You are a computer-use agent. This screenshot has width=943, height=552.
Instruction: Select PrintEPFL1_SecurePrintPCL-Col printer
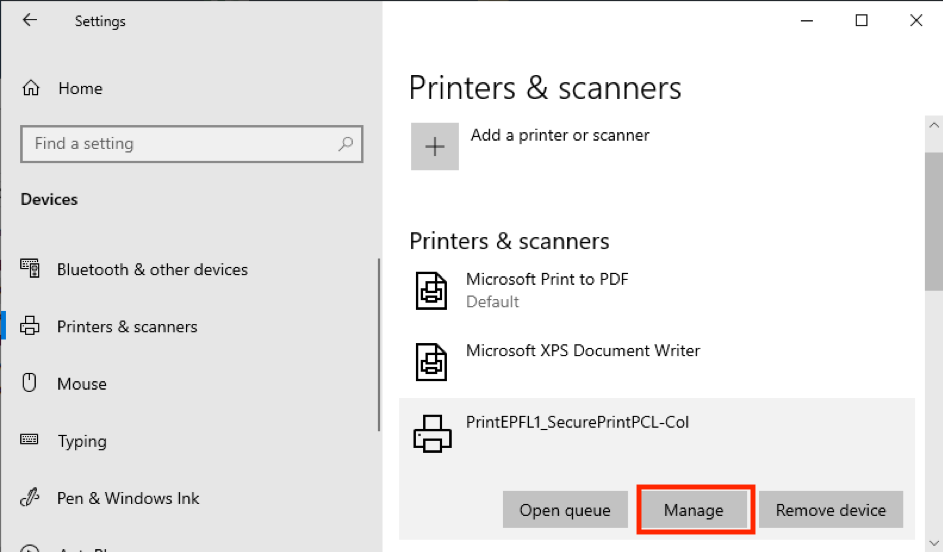pyautogui.click(x=577, y=422)
